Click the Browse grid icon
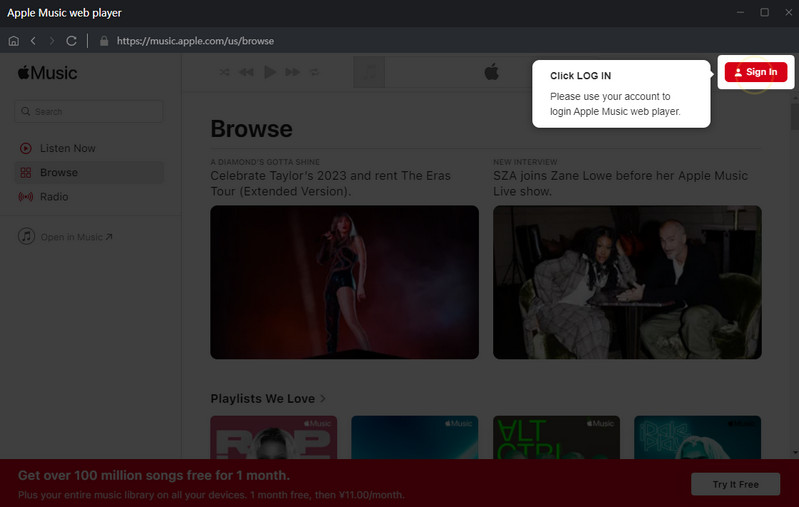This screenshot has width=799, height=507. click(25, 173)
